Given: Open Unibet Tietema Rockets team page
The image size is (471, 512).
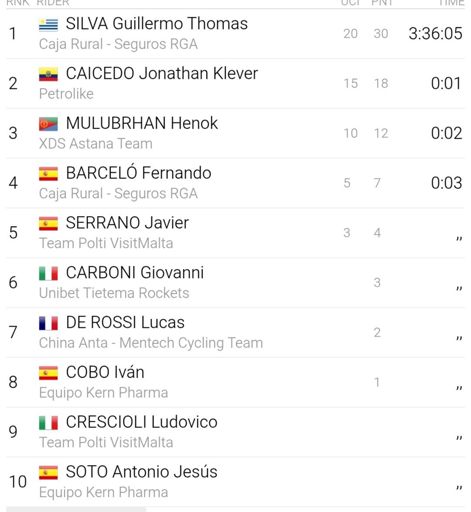Looking at the screenshot, I should coord(114,293).
